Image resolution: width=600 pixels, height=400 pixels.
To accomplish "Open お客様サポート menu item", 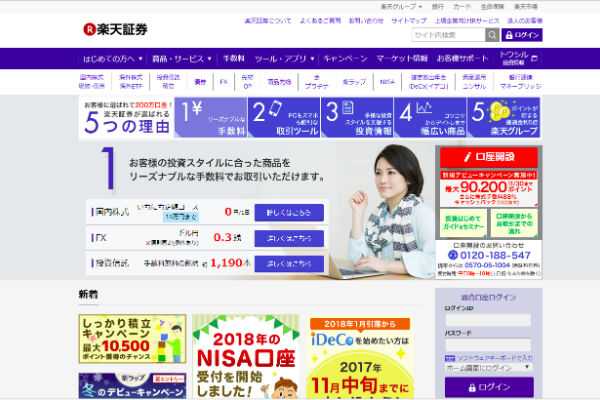I will [x=462, y=59].
